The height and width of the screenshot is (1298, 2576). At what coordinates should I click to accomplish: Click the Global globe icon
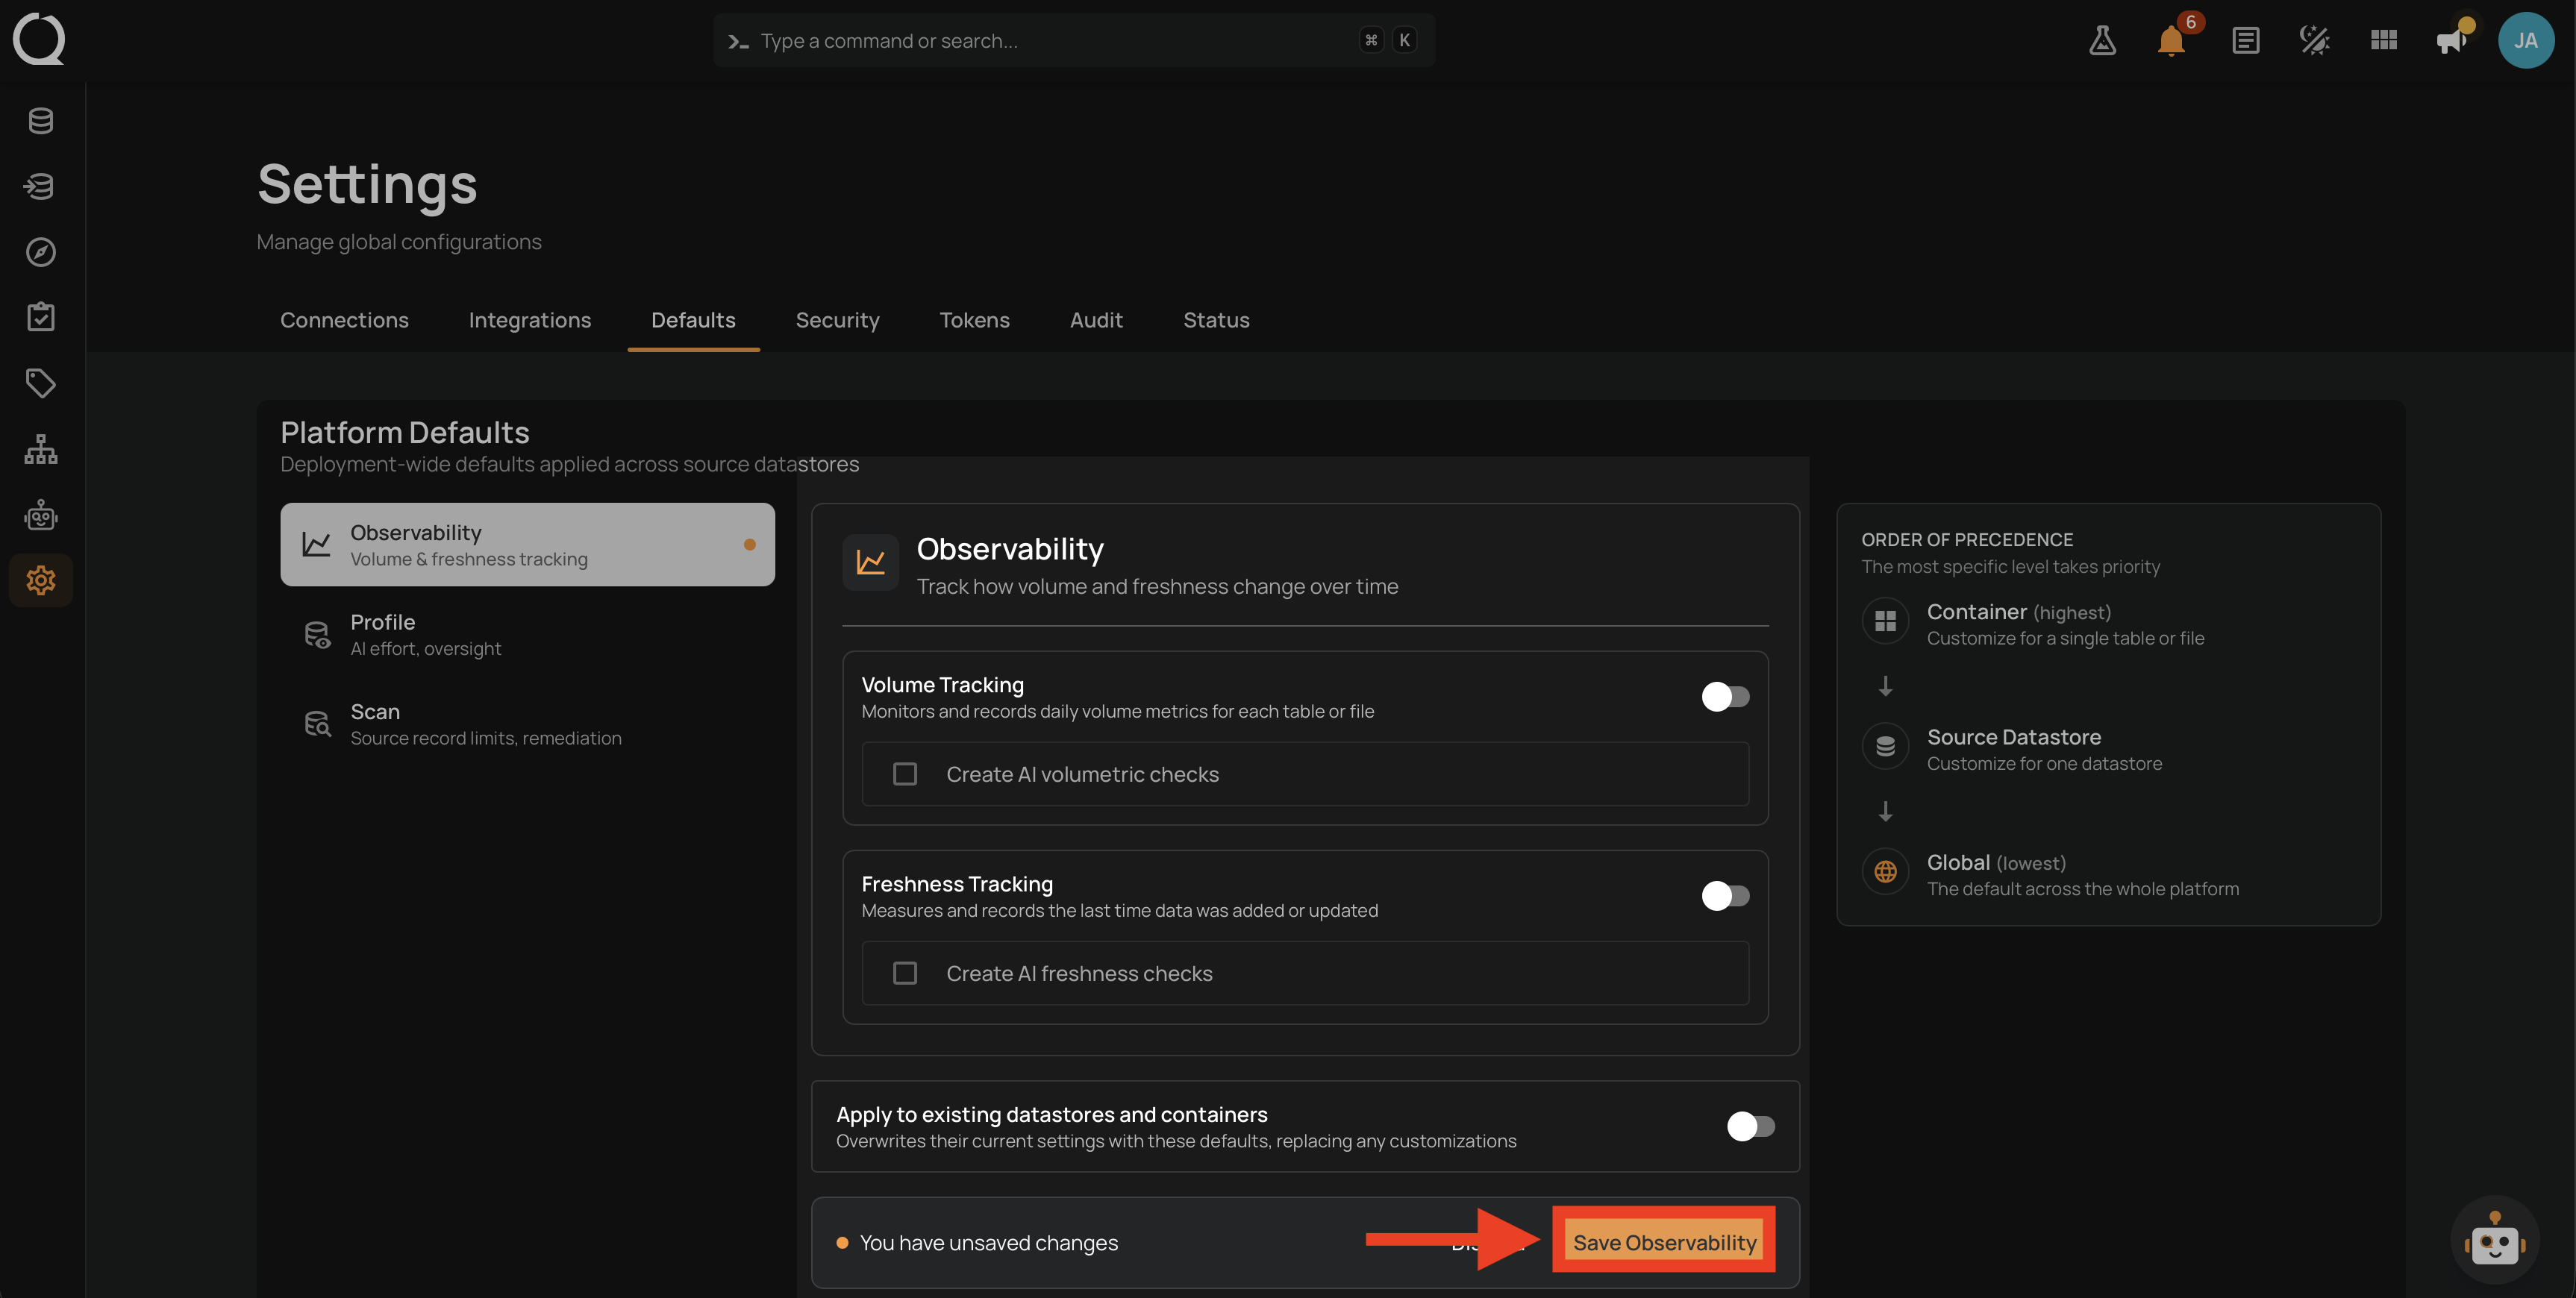click(1885, 872)
